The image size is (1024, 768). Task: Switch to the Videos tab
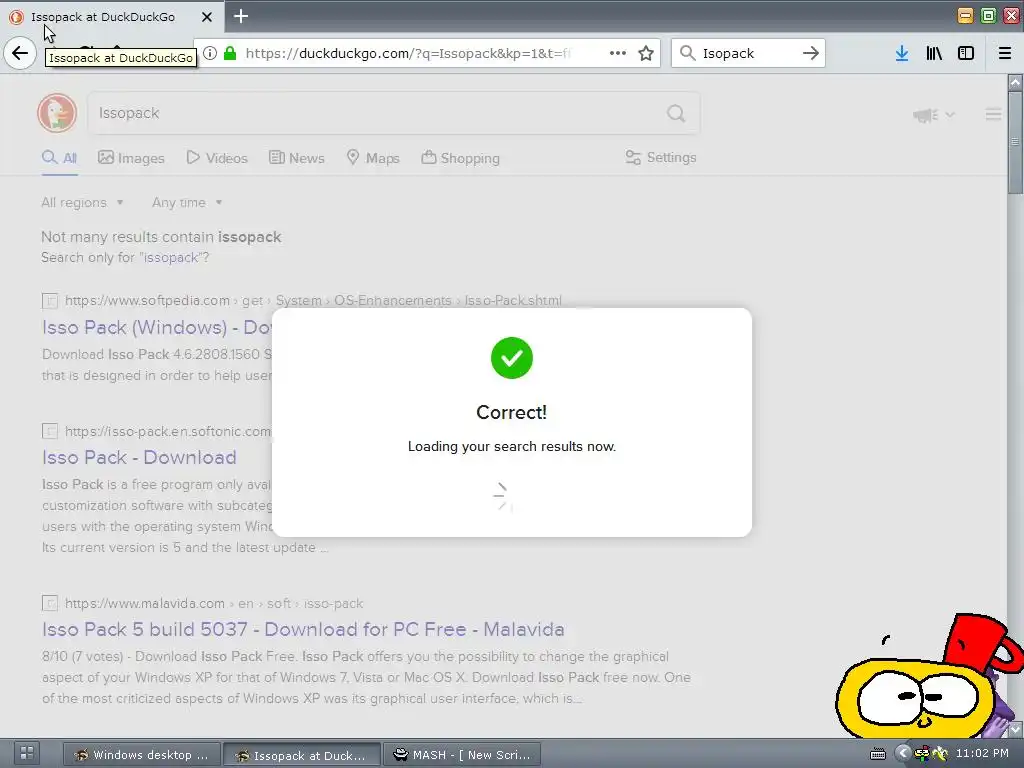[x=217, y=158]
